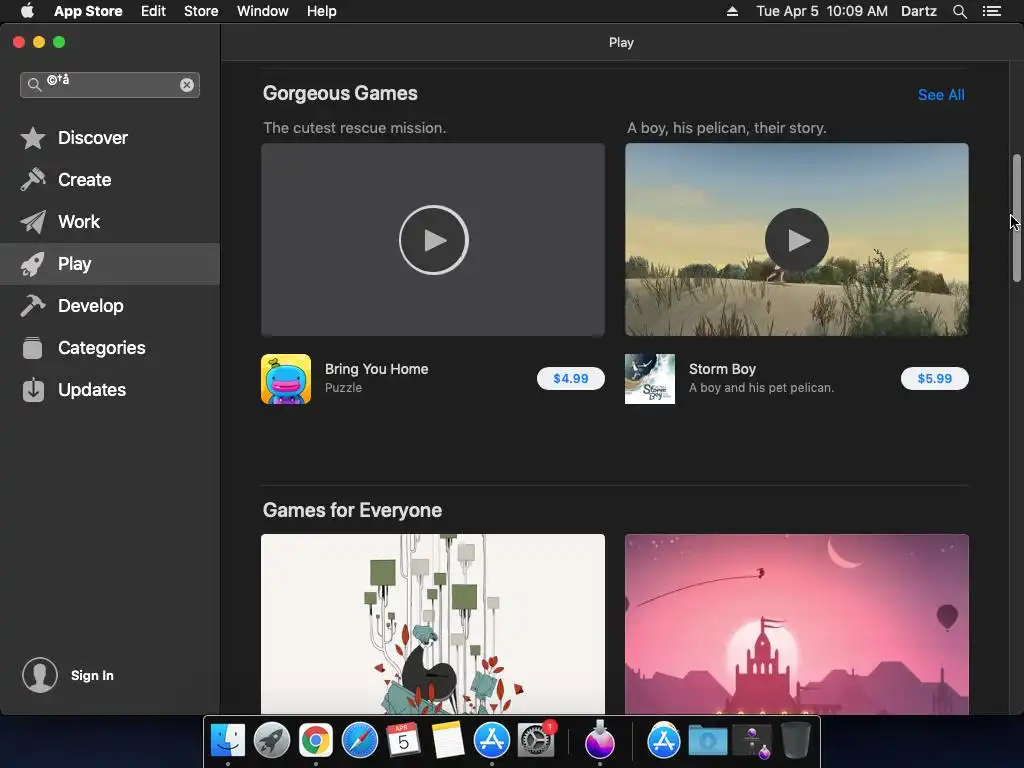The height and width of the screenshot is (768, 1024).
Task: Open the Bring You Home app icon
Action: pyautogui.click(x=286, y=379)
